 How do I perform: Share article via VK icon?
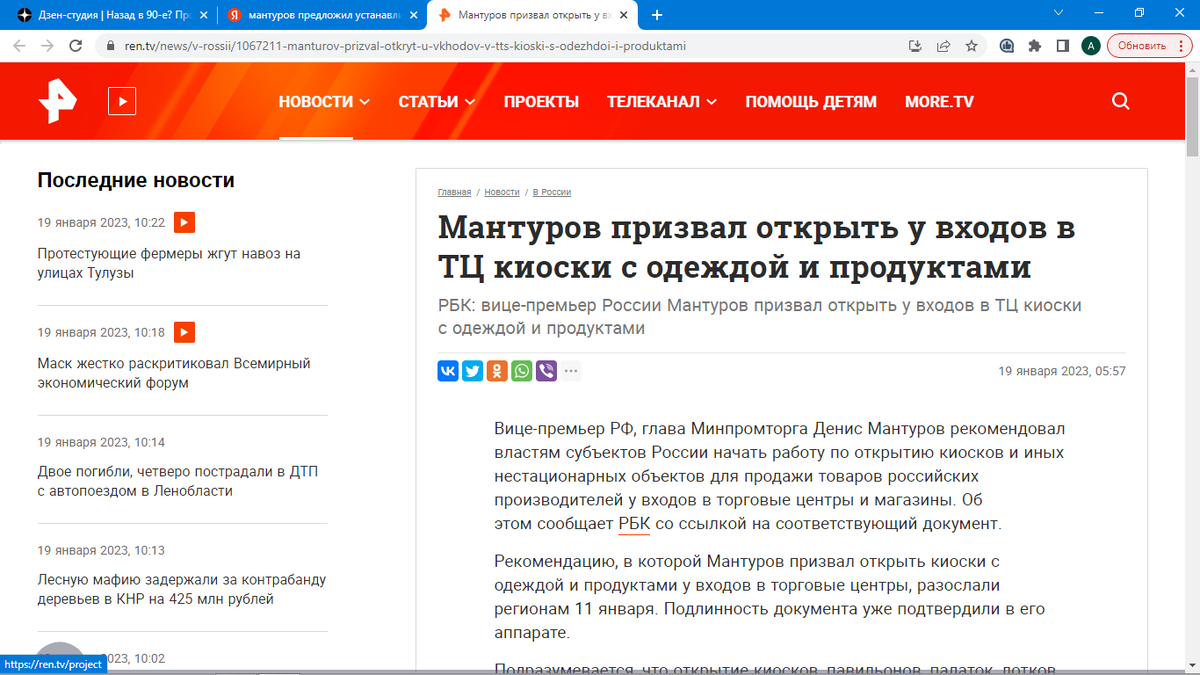point(448,371)
